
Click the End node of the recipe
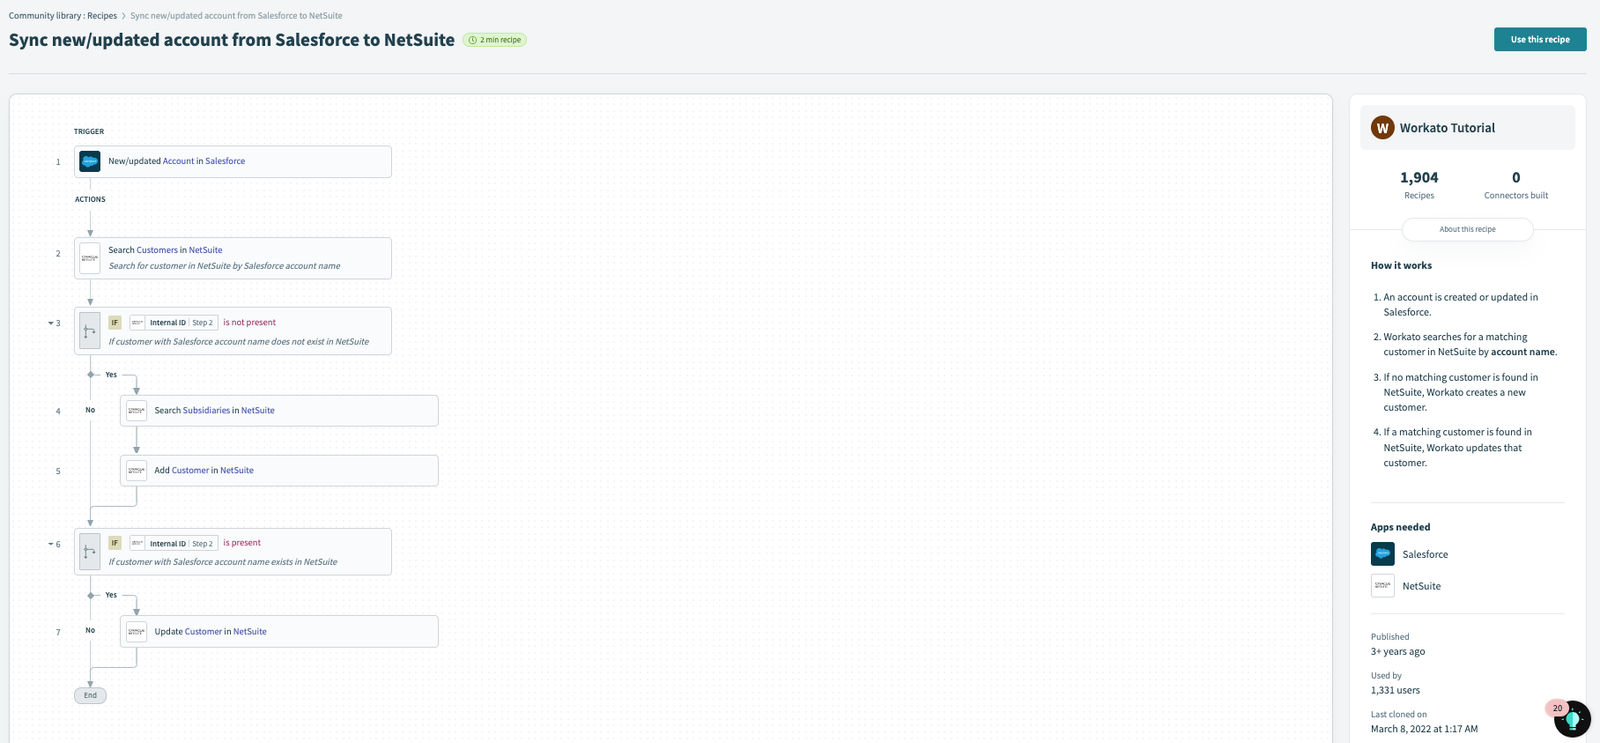90,695
